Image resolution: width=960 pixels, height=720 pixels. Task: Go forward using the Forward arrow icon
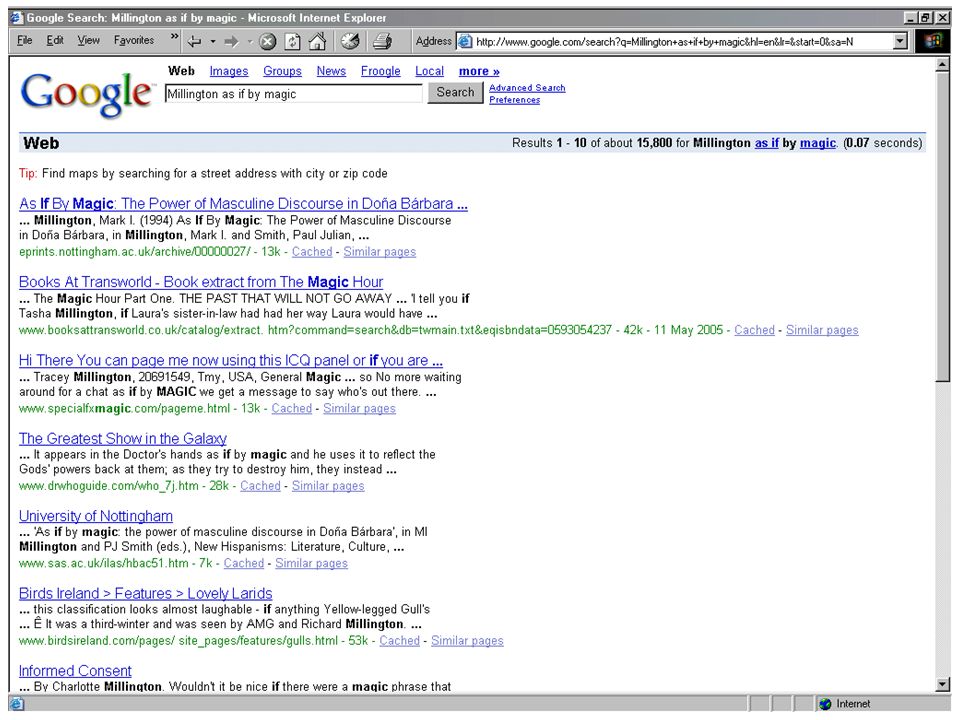click(231, 42)
